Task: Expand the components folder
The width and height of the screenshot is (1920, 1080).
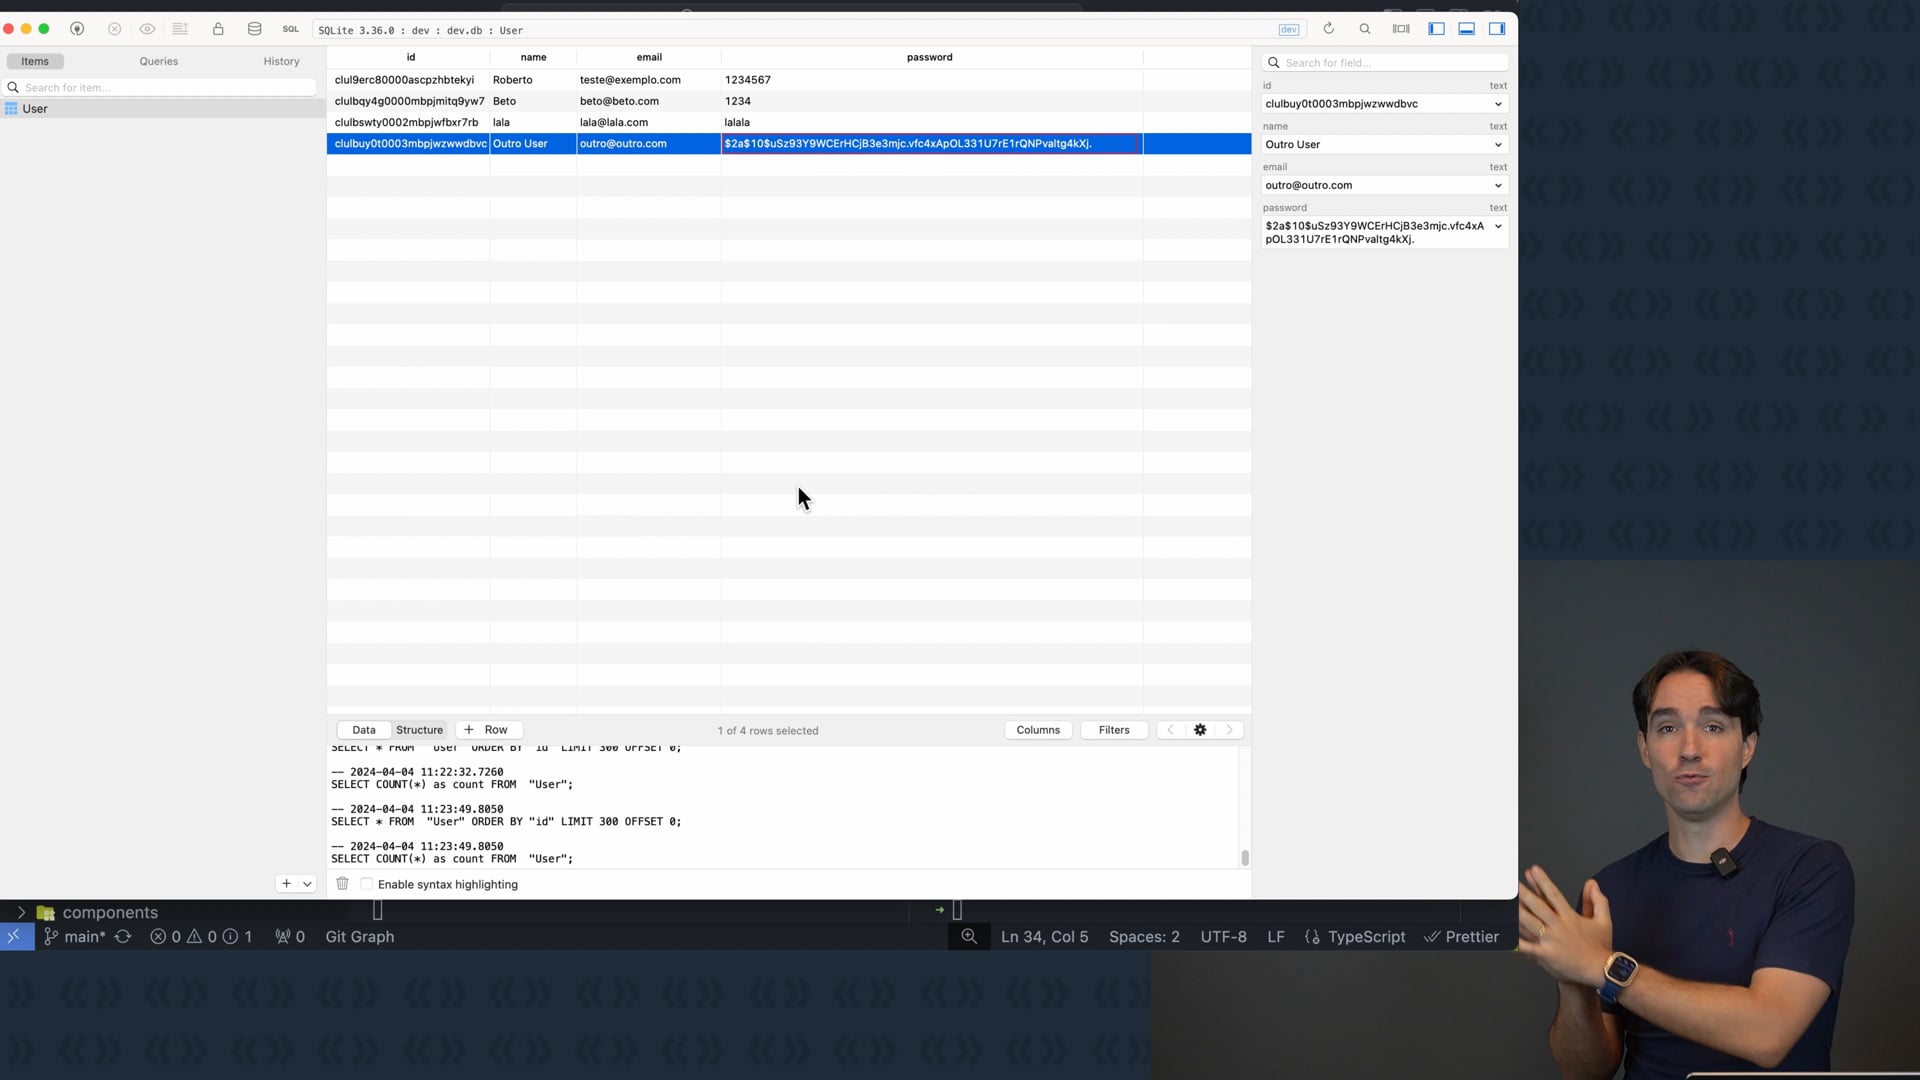Action: (x=21, y=912)
